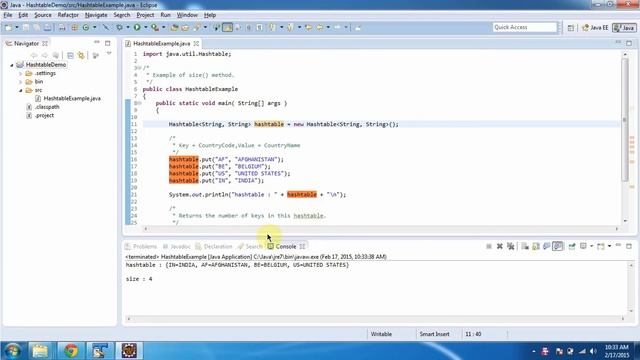640x360 pixels.
Task: Open Chrome from the taskbar
Action: click(x=71, y=351)
